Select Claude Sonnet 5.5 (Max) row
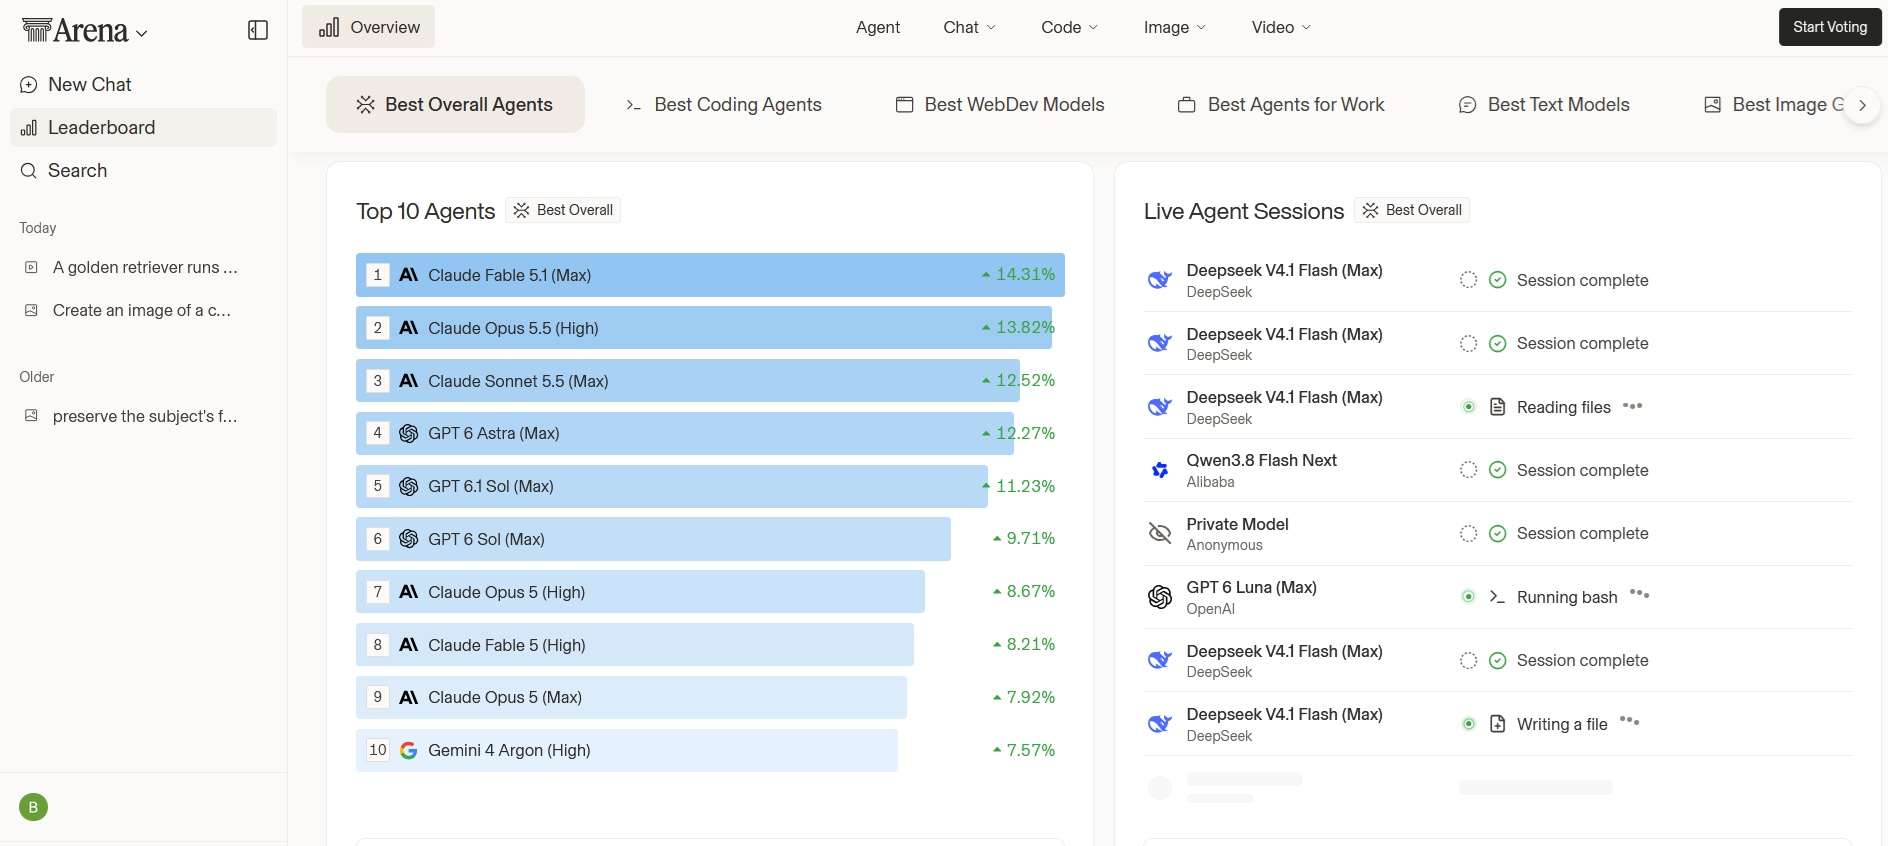This screenshot has height=846, width=1888. click(710, 381)
